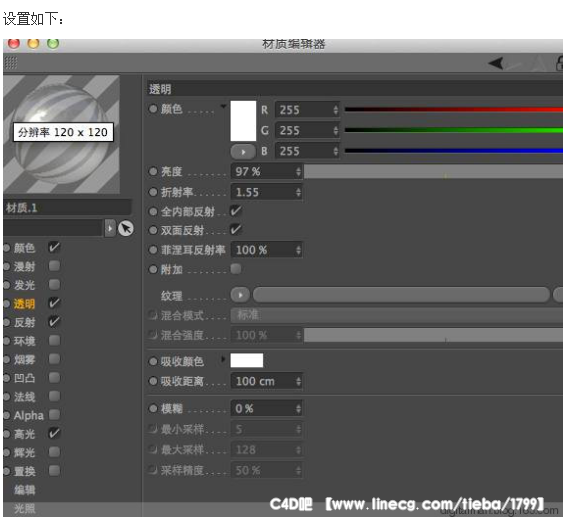Toggle the 反射 channel checkbox

[54, 322]
